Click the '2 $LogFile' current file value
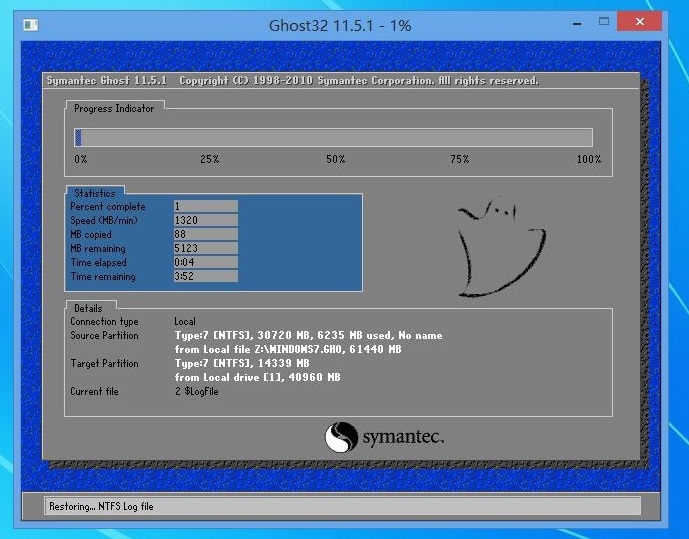 coord(196,391)
